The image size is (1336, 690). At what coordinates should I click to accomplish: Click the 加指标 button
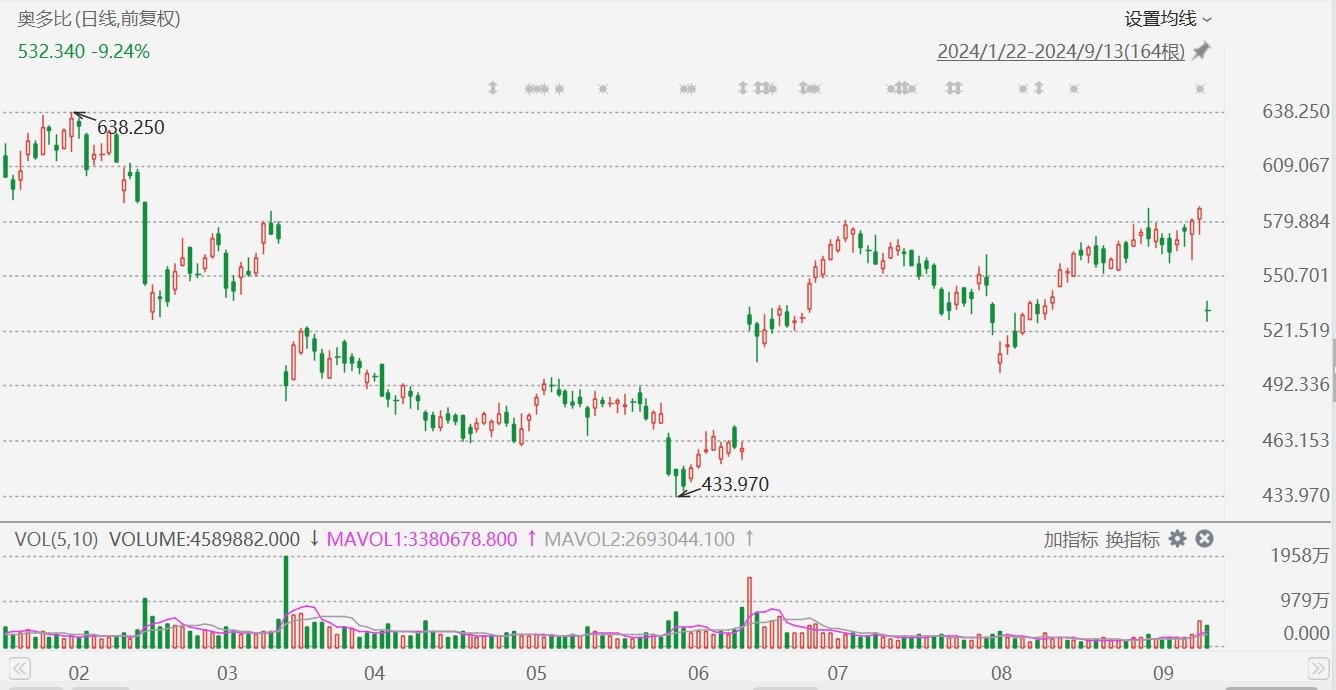click(1071, 539)
